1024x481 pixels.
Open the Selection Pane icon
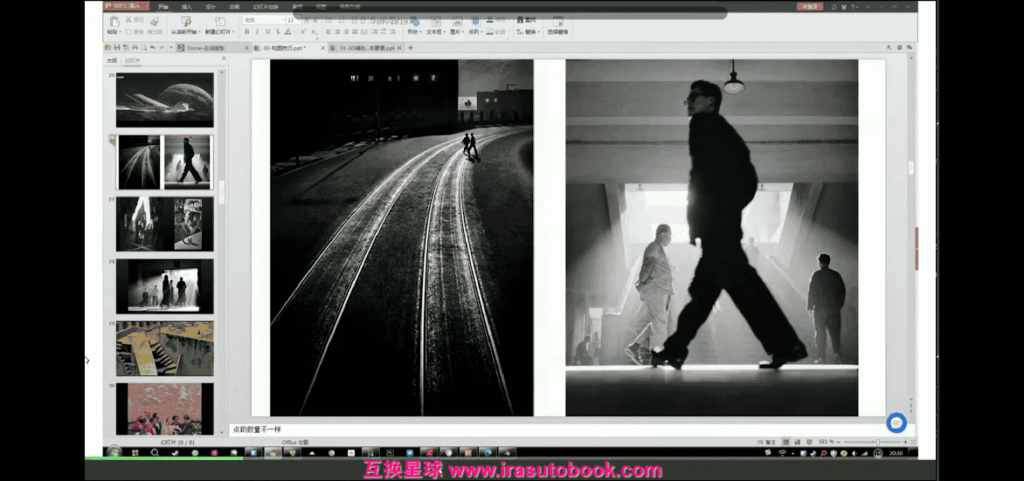(557, 22)
